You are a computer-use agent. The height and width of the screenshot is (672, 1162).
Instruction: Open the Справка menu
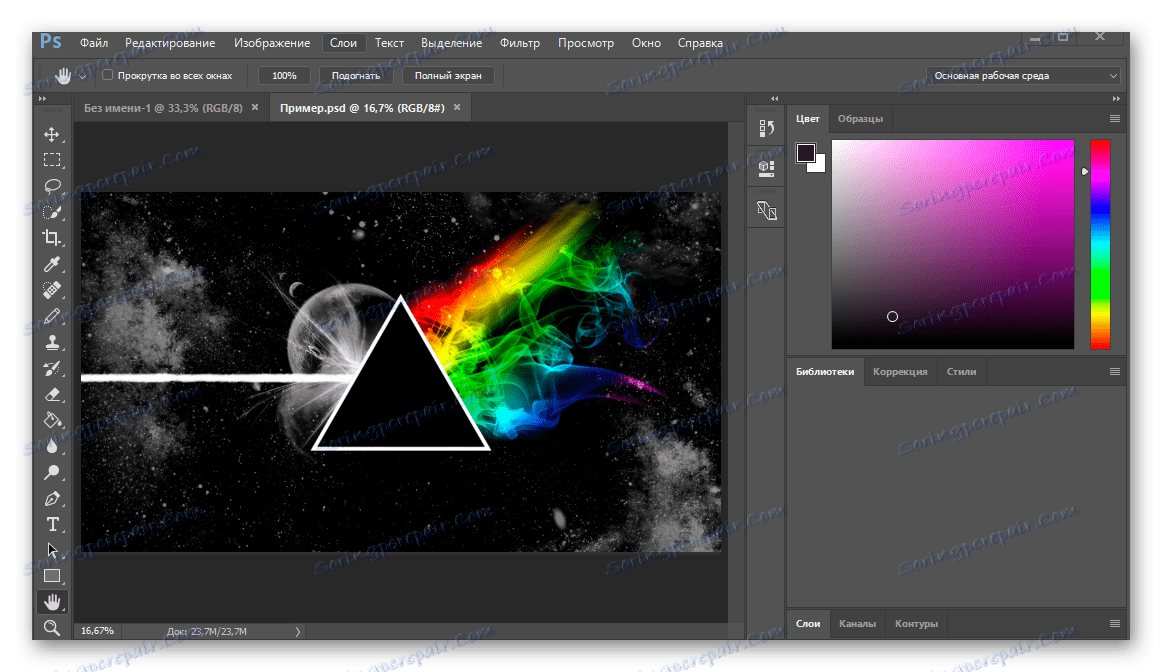tap(700, 43)
